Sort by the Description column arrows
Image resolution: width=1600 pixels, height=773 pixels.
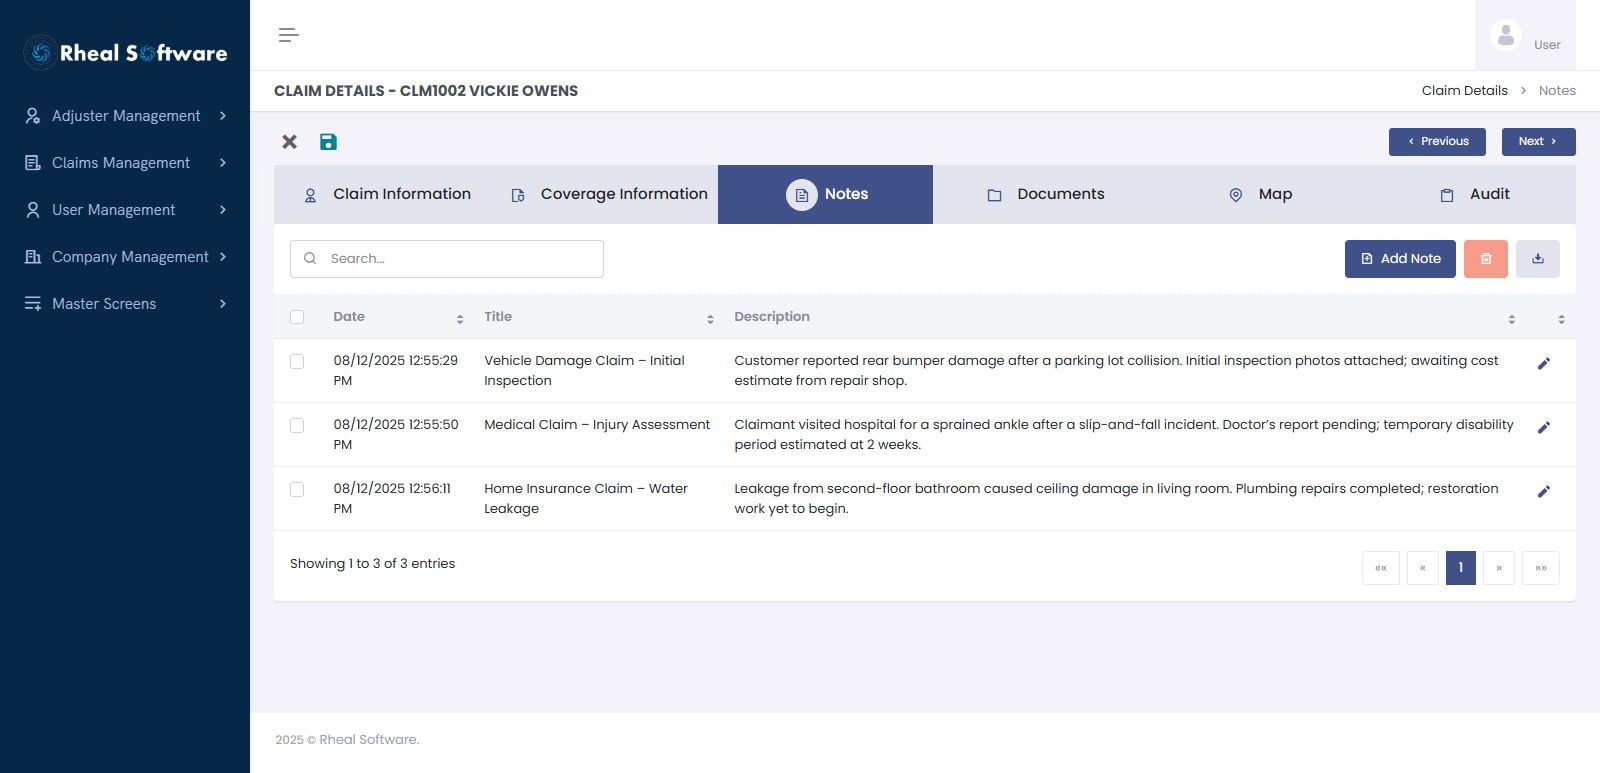click(x=1512, y=319)
